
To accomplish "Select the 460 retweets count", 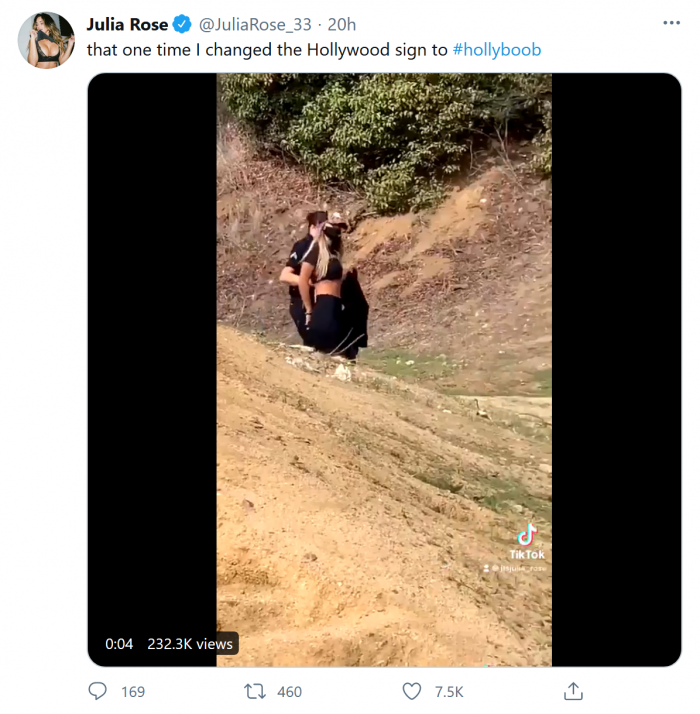I will (x=289, y=691).
